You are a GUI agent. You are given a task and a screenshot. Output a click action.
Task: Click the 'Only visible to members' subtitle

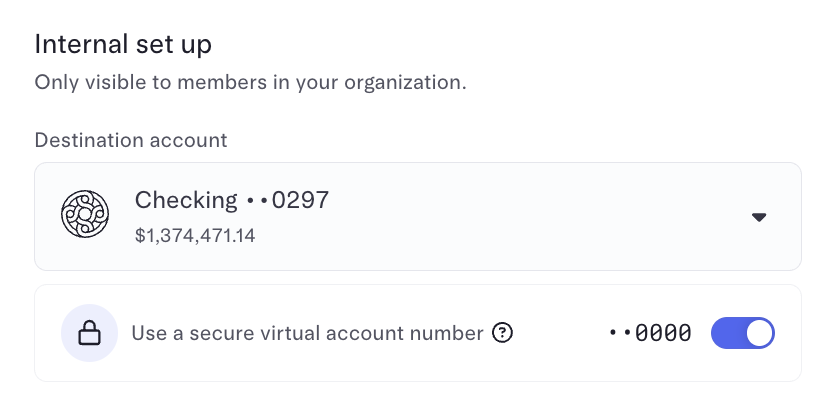click(x=250, y=83)
